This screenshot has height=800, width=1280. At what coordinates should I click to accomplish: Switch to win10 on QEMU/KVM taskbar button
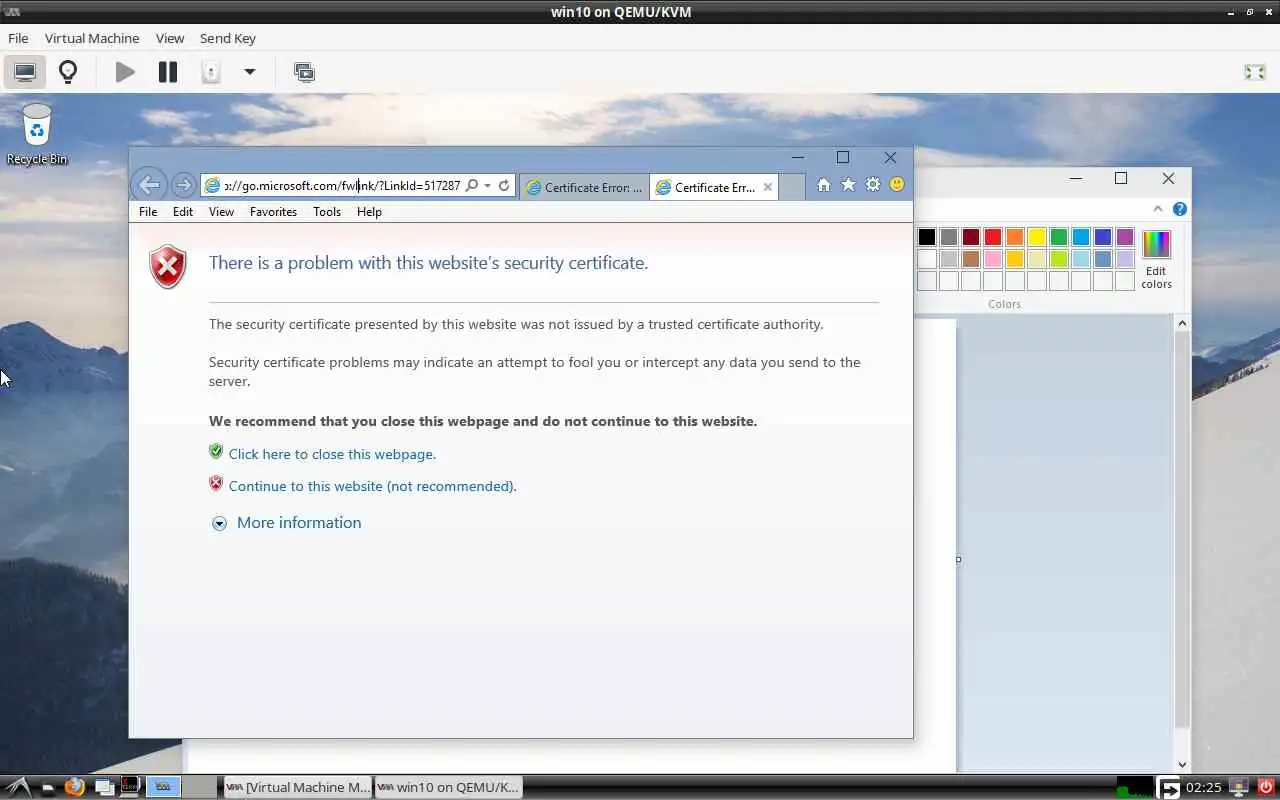coord(448,787)
